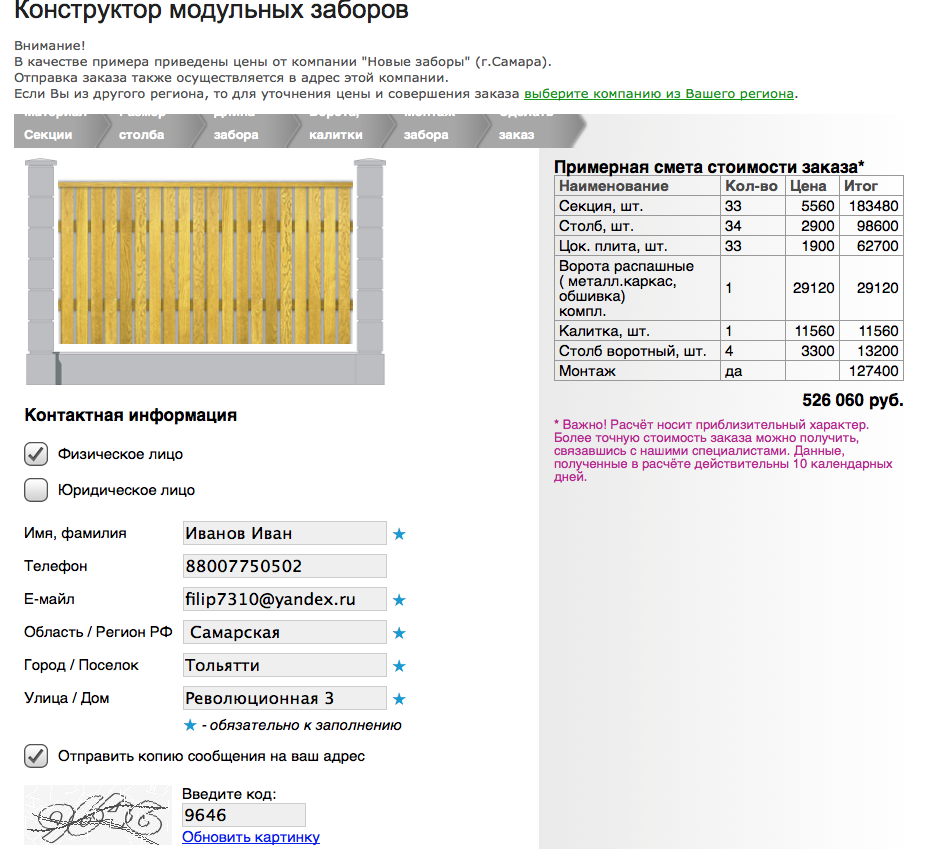Click into the 'Е-майл' field
Image resolution: width=933 pixels, height=849 pixels.
(x=284, y=599)
